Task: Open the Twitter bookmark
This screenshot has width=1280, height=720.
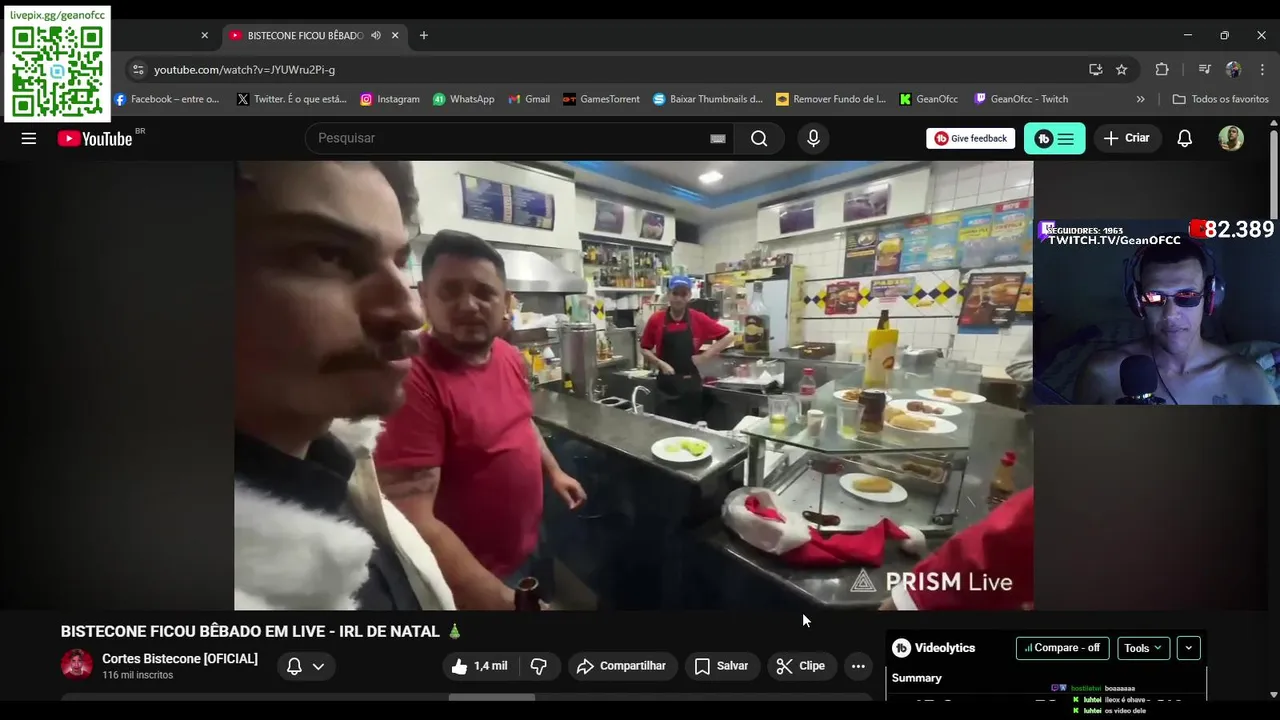Action: [292, 99]
